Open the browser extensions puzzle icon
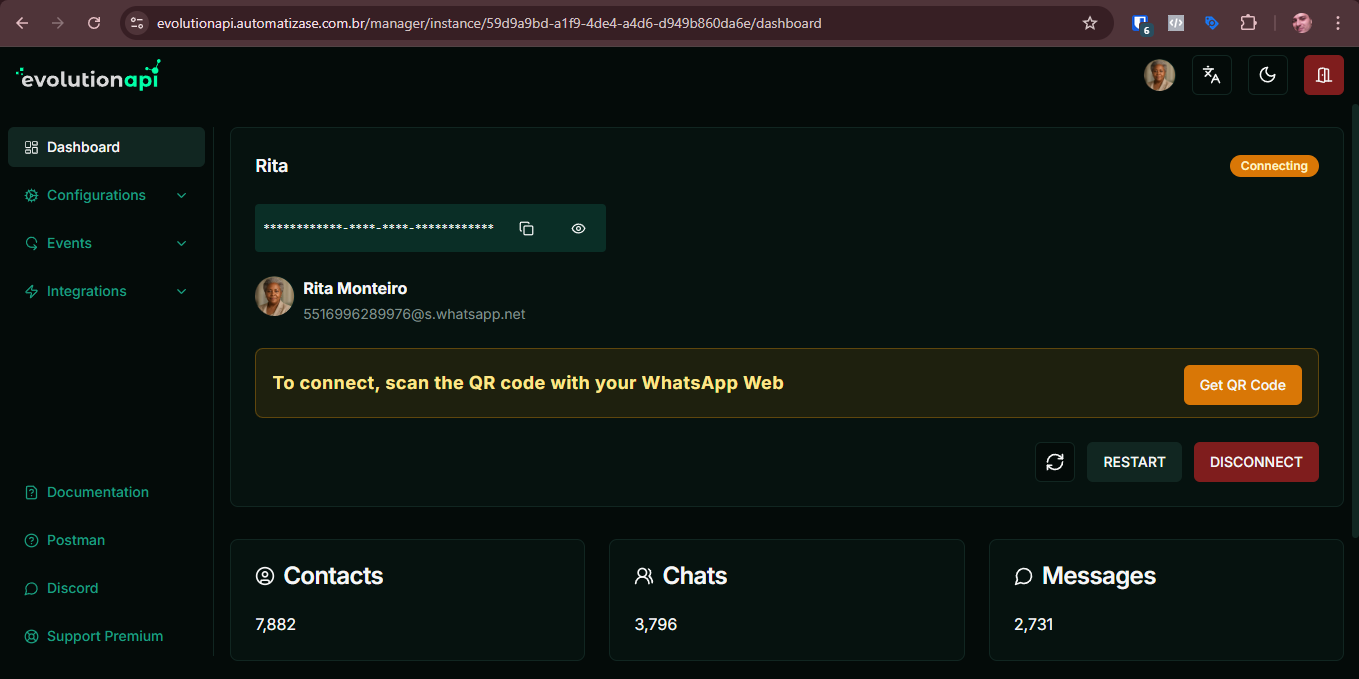Image resolution: width=1359 pixels, height=679 pixels. (x=1248, y=23)
